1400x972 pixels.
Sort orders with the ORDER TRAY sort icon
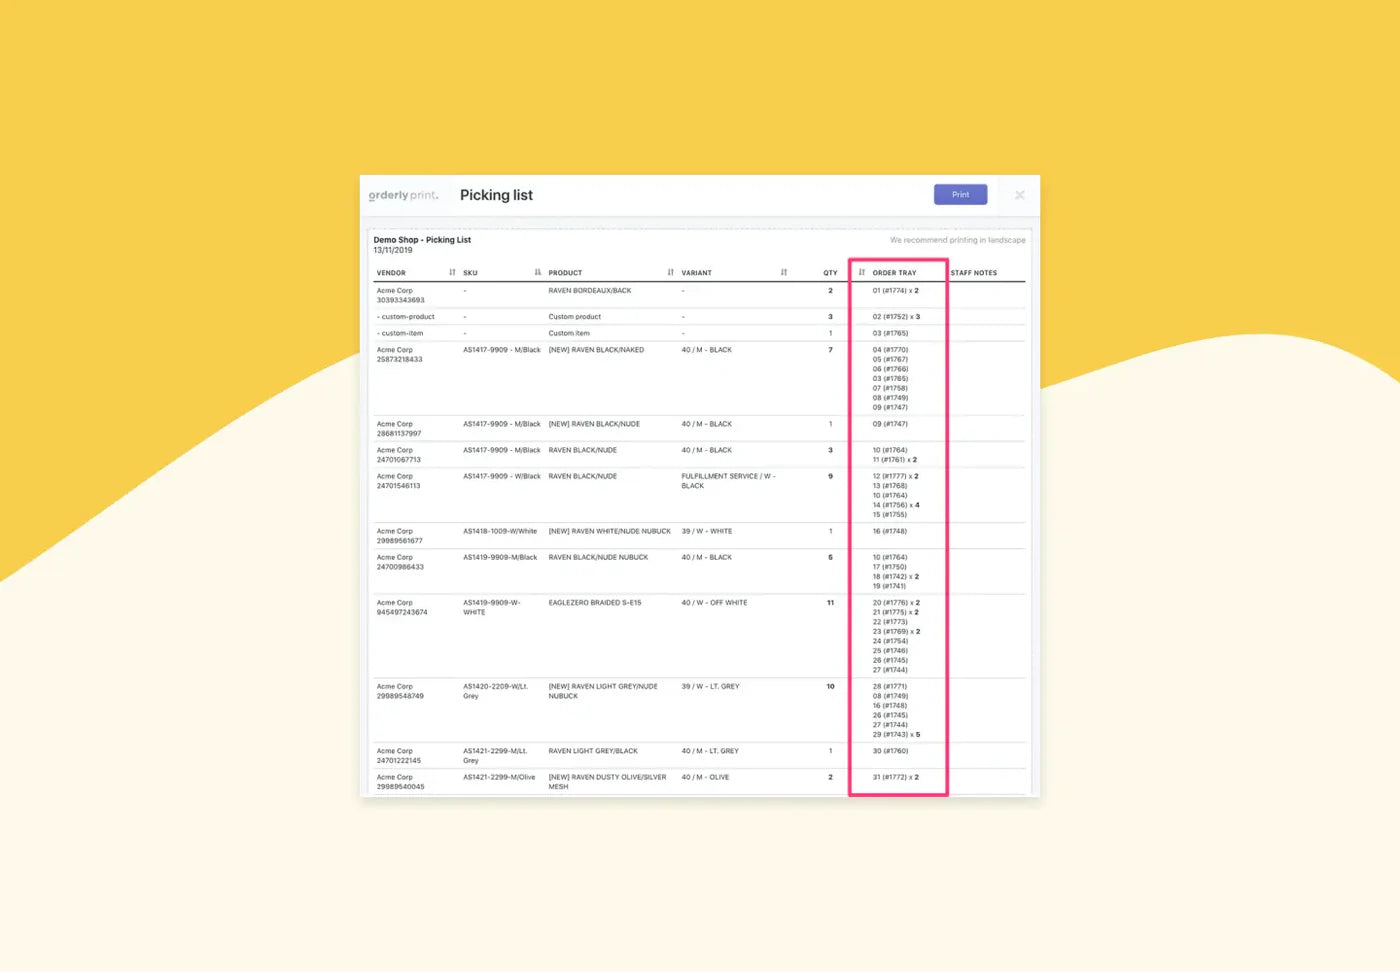862,271
